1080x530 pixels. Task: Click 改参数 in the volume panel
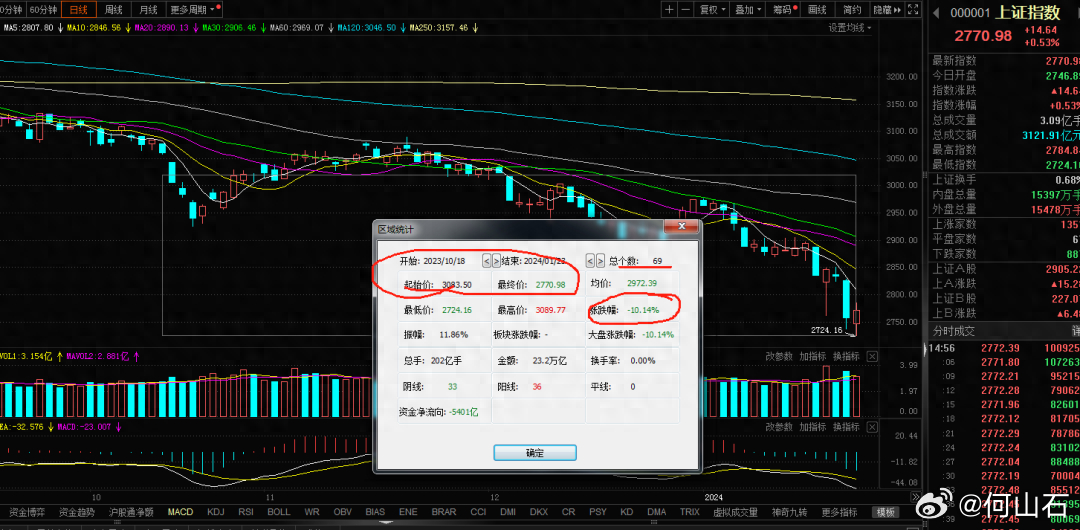click(x=779, y=356)
